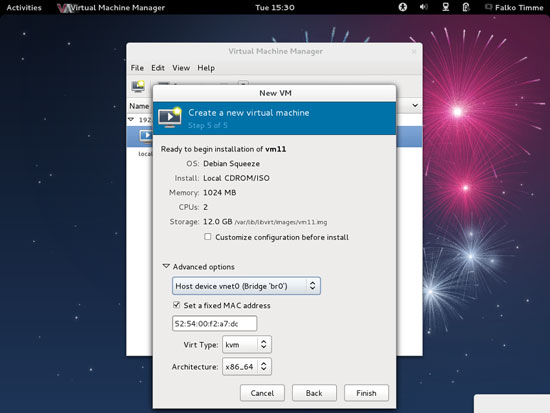Viewport: 550px width, 413px height.
Task: Click the Finish button
Action: [366, 393]
